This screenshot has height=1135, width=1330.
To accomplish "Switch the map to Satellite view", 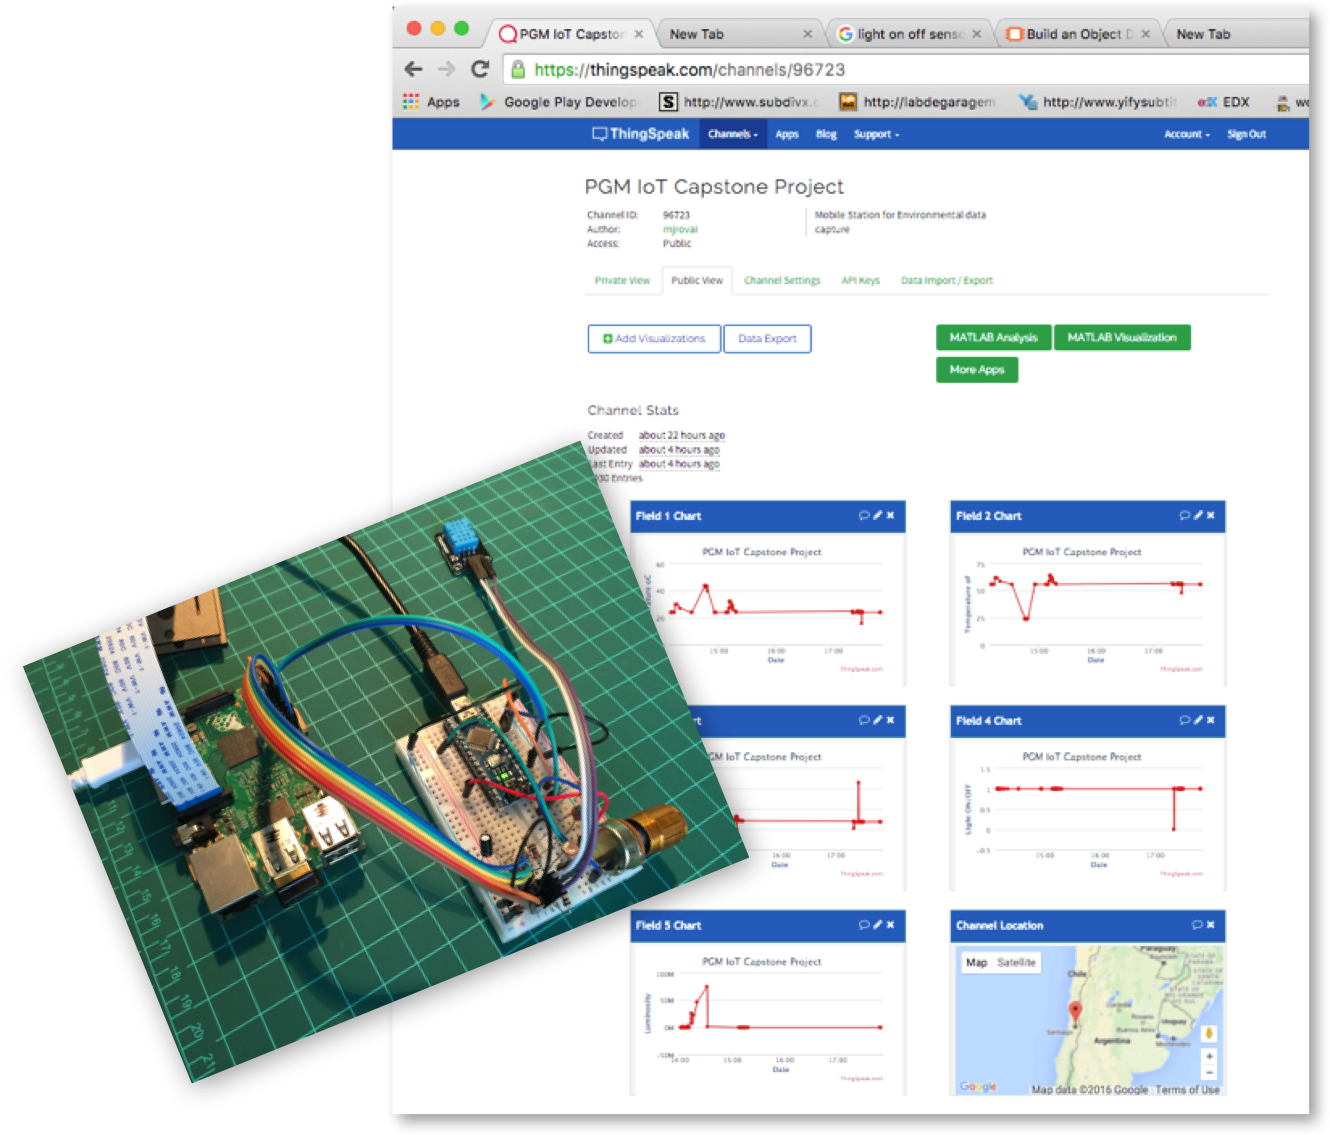I will pos(1017,962).
